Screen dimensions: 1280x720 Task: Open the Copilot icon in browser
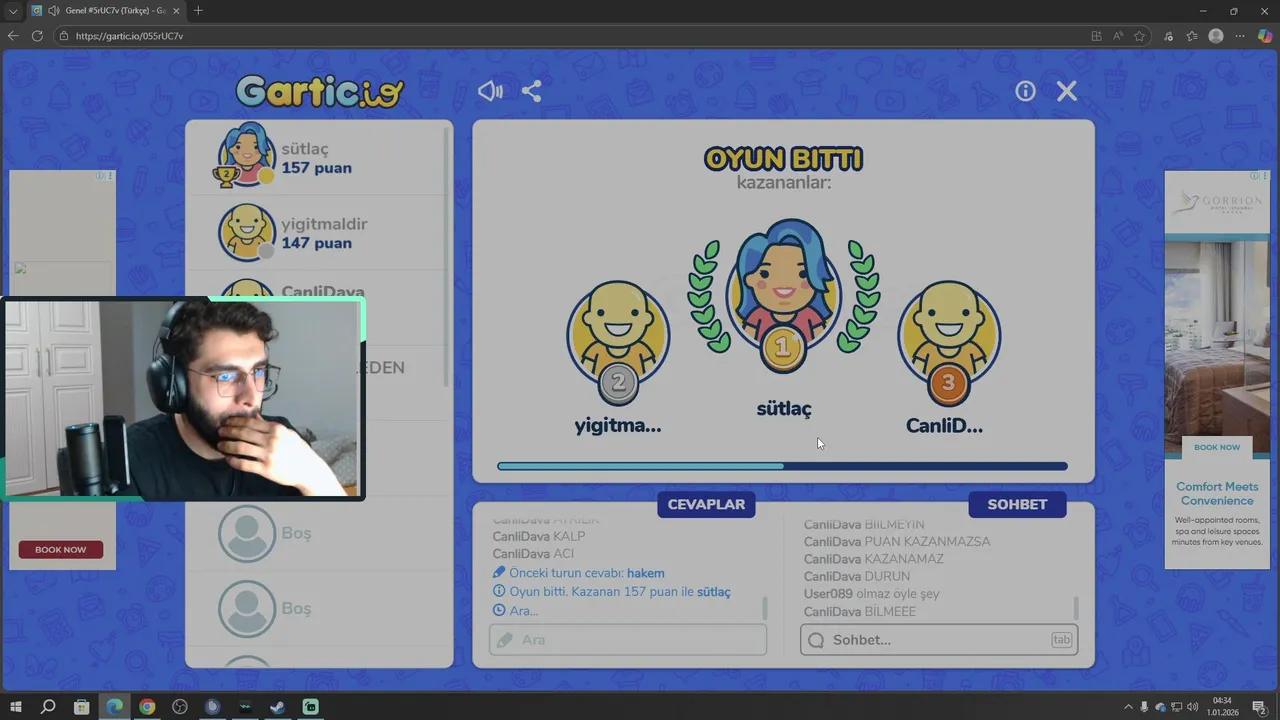tap(1265, 36)
